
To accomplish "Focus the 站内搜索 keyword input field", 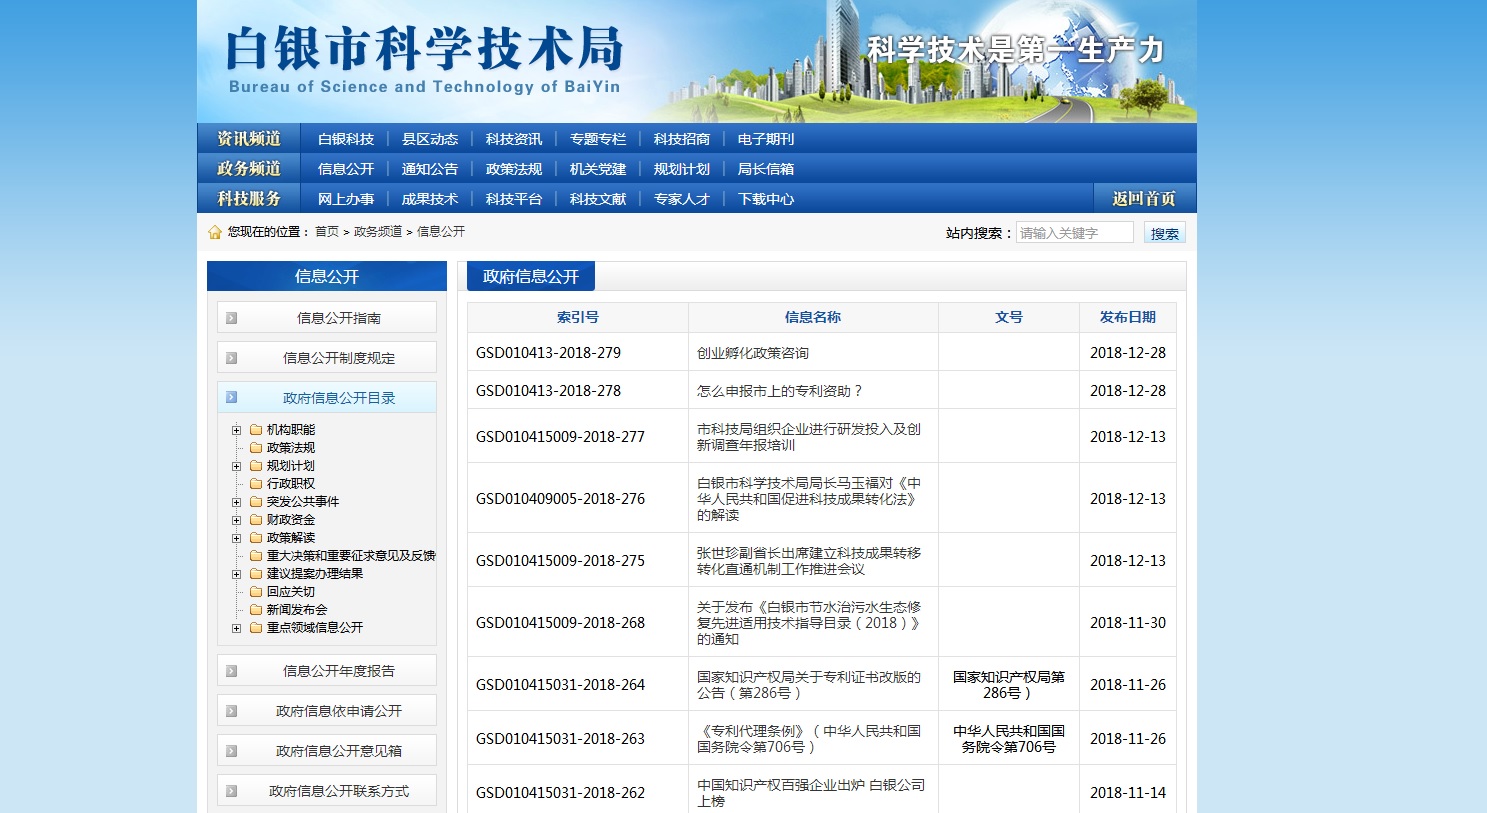I will pyautogui.click(x=1074, y=233).
